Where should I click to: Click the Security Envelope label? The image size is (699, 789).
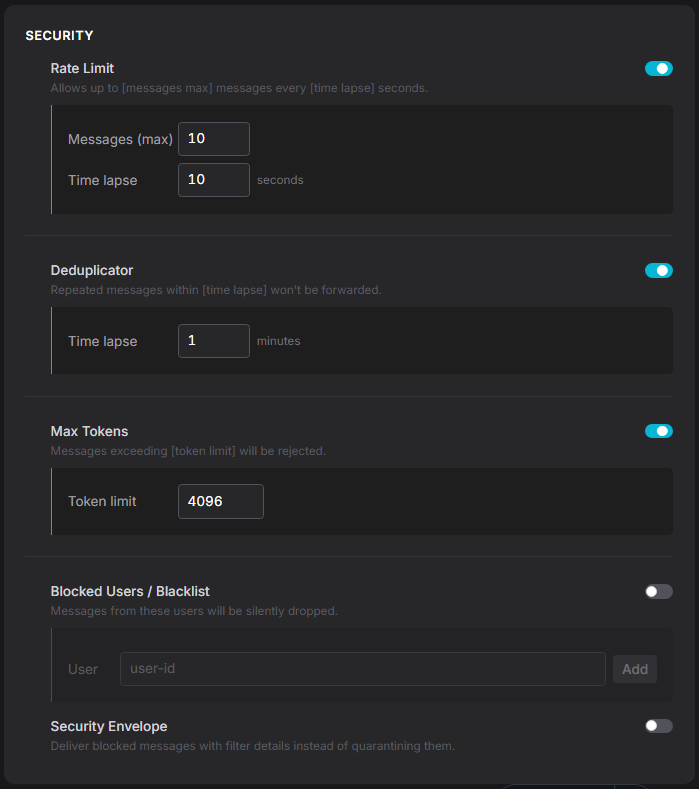tap(109, 727)
